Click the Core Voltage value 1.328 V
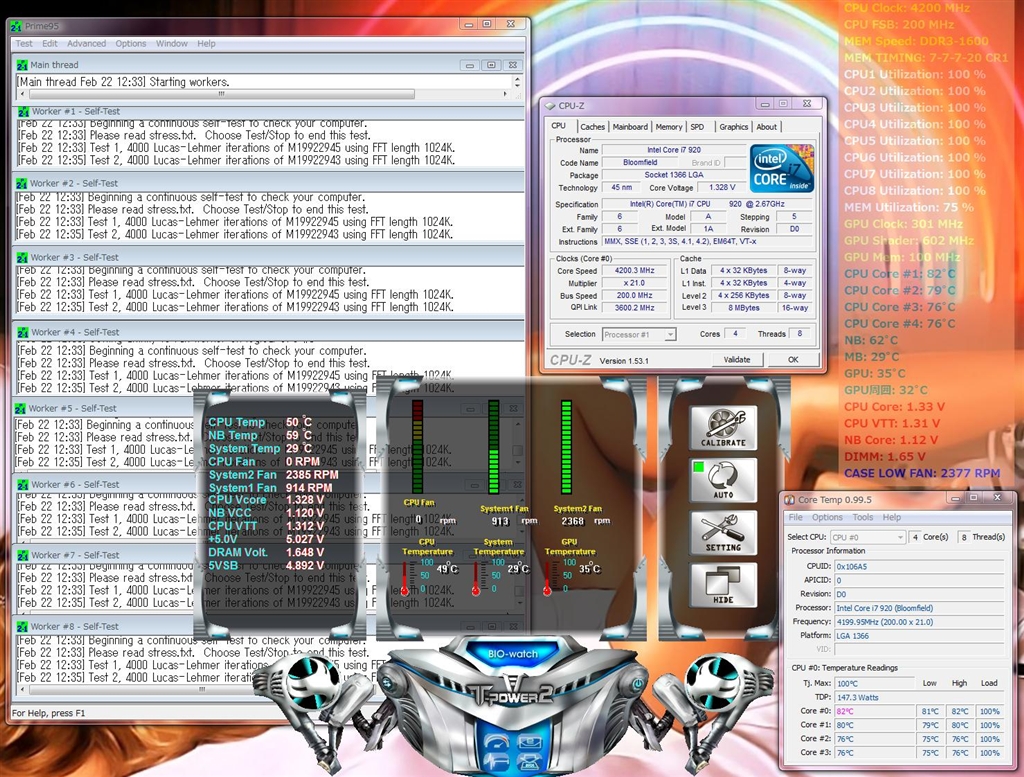 tap(722, 187)
